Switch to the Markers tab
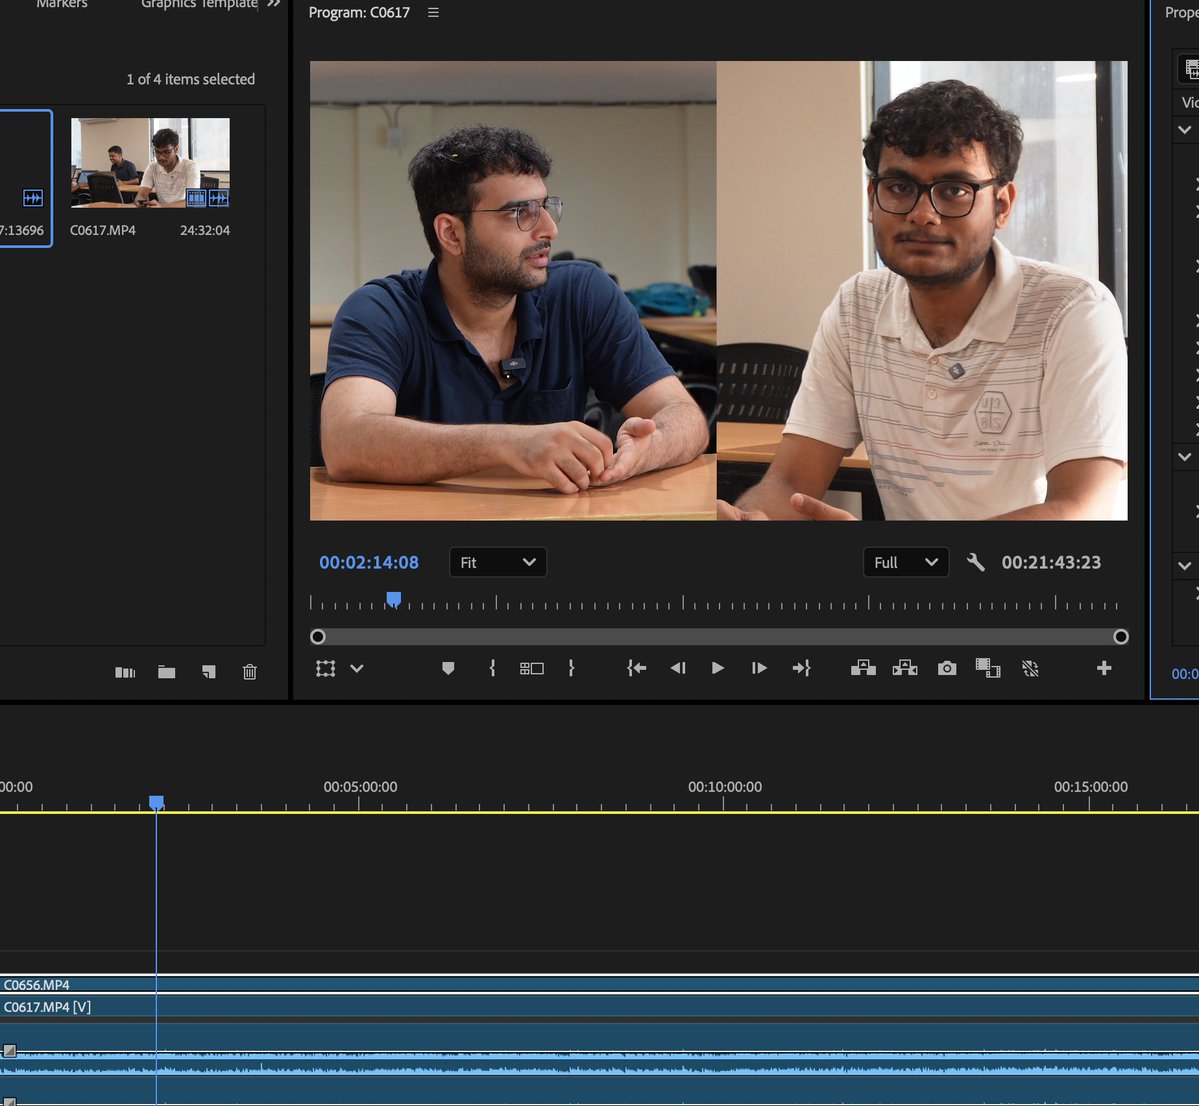Viewport: 1199px width, 1106px height. tap(62, 5)
